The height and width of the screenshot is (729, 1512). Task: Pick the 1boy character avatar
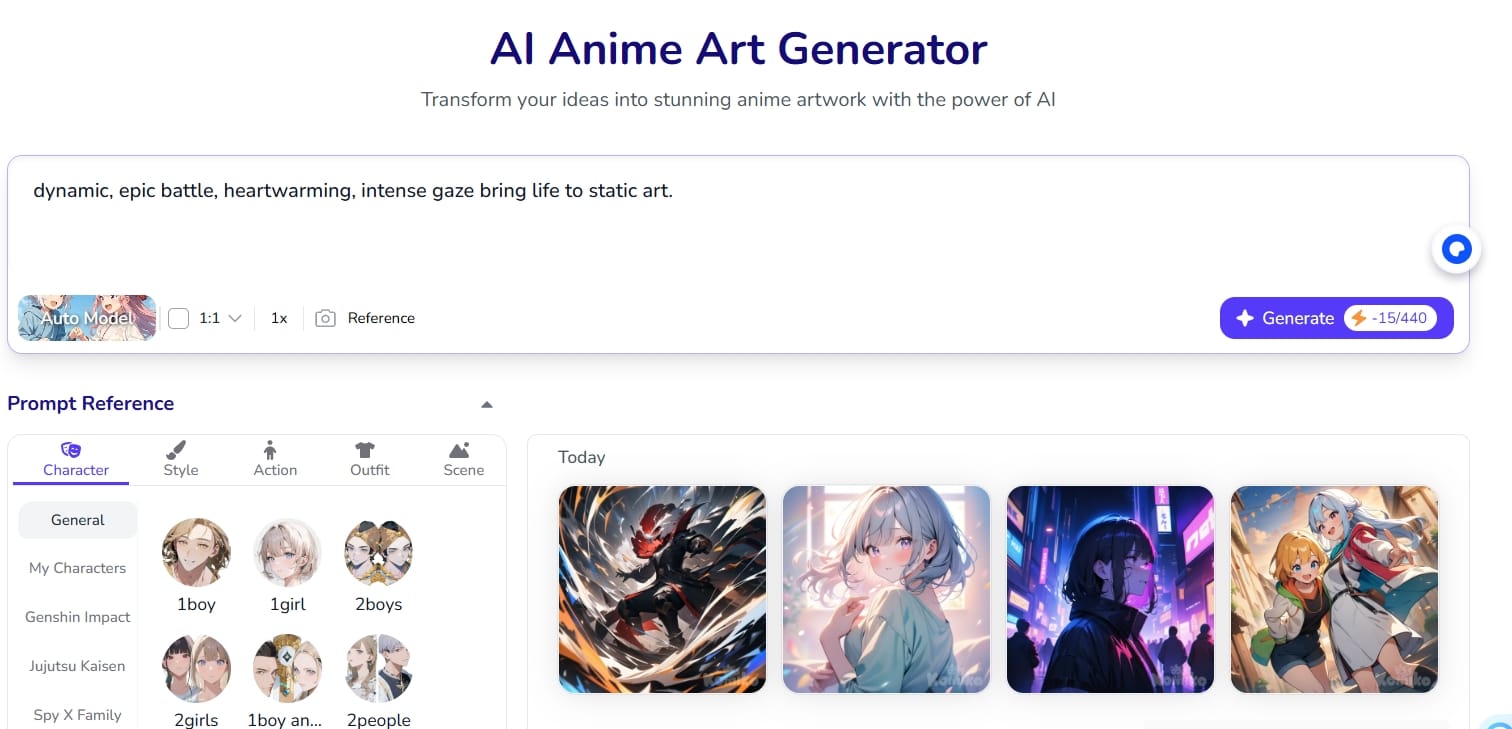(x=196, y=552)
